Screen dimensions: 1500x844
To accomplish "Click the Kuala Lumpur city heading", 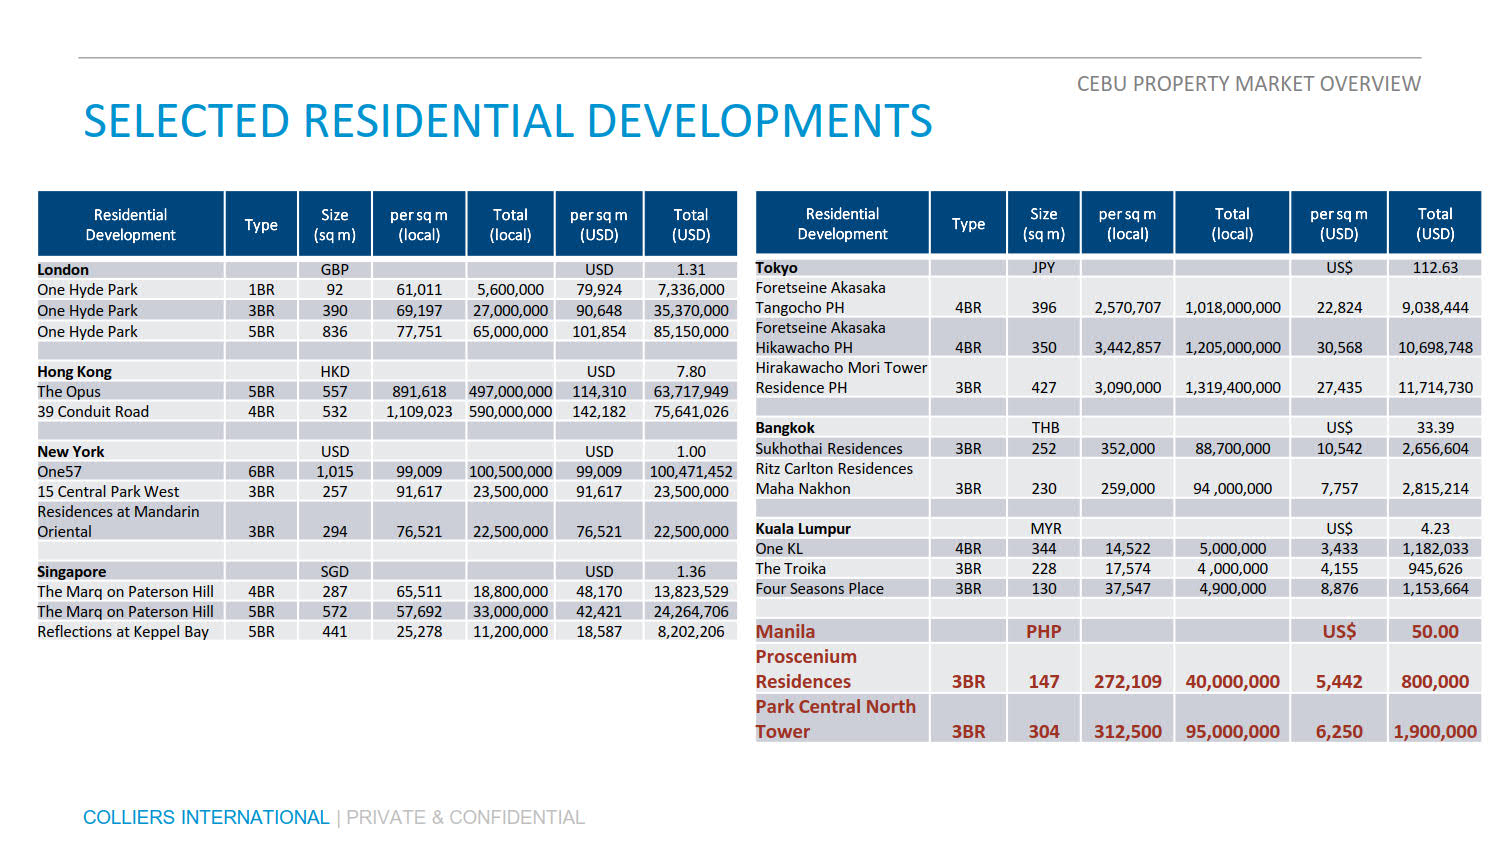I will (803, 529).
